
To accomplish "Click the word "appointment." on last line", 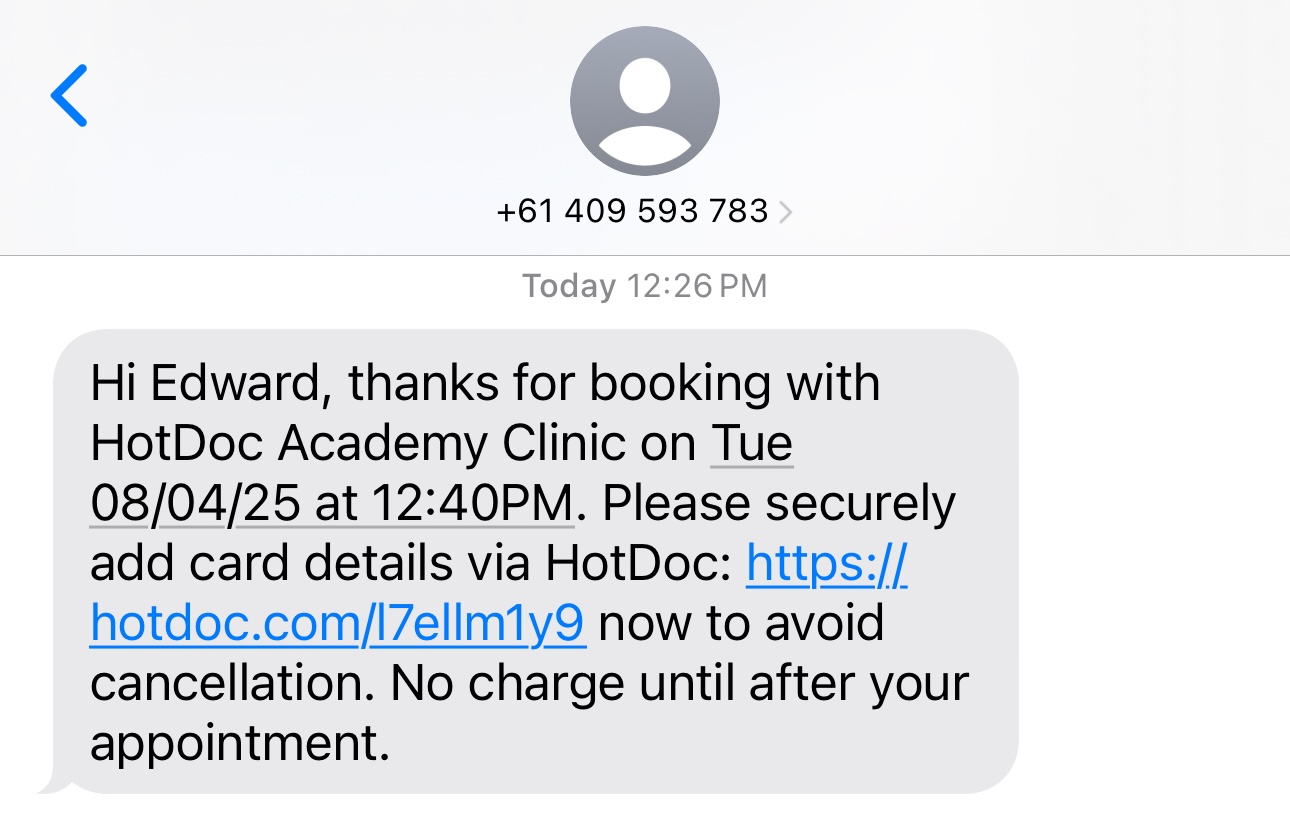I will 239,744.
